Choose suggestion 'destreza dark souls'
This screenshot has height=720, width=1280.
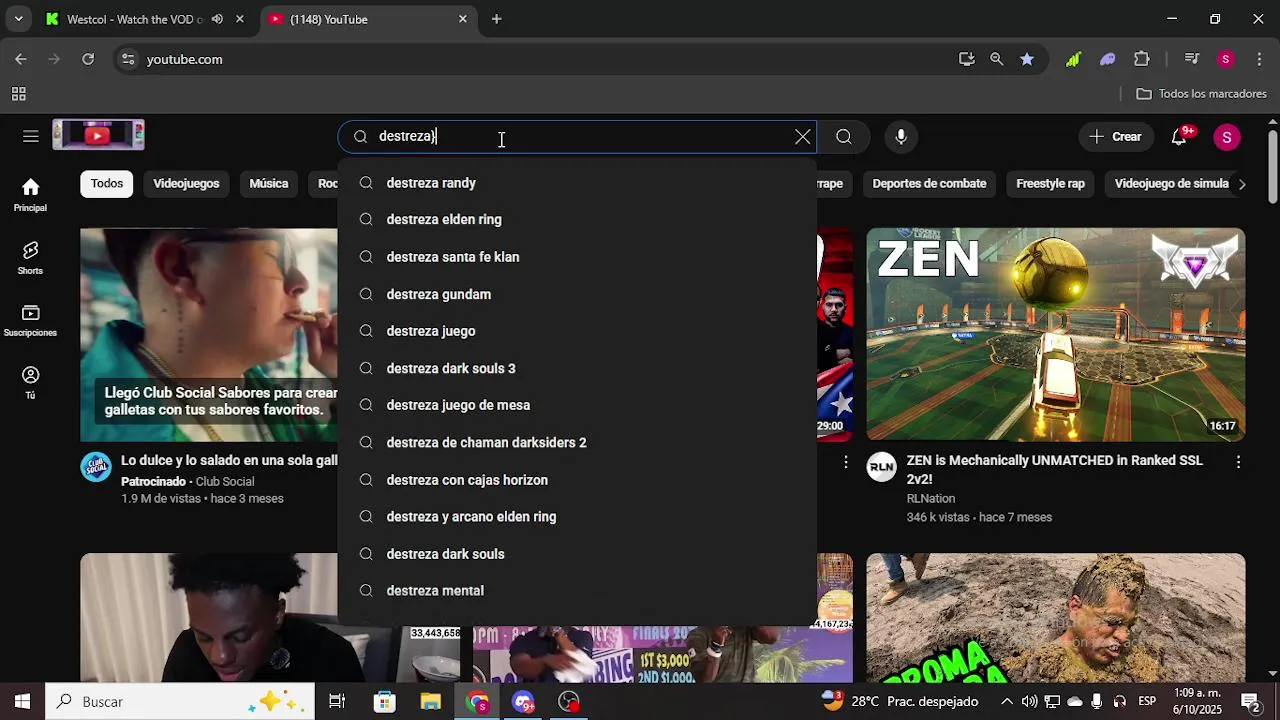tap(577, 554)
